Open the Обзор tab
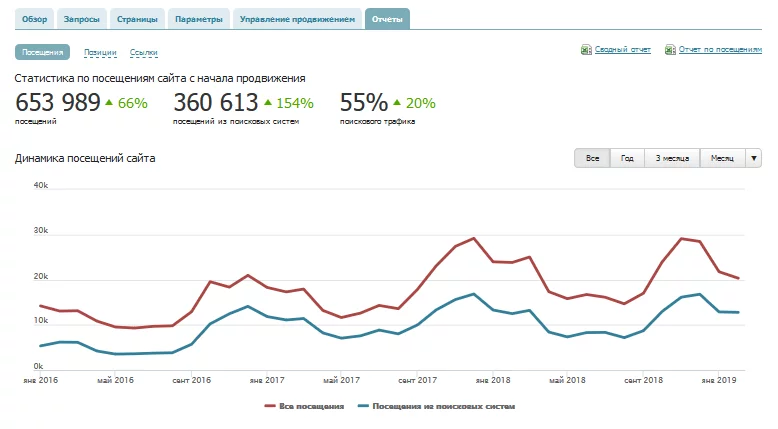Viewport: 778px width, 429px height. tap(35, 19)
